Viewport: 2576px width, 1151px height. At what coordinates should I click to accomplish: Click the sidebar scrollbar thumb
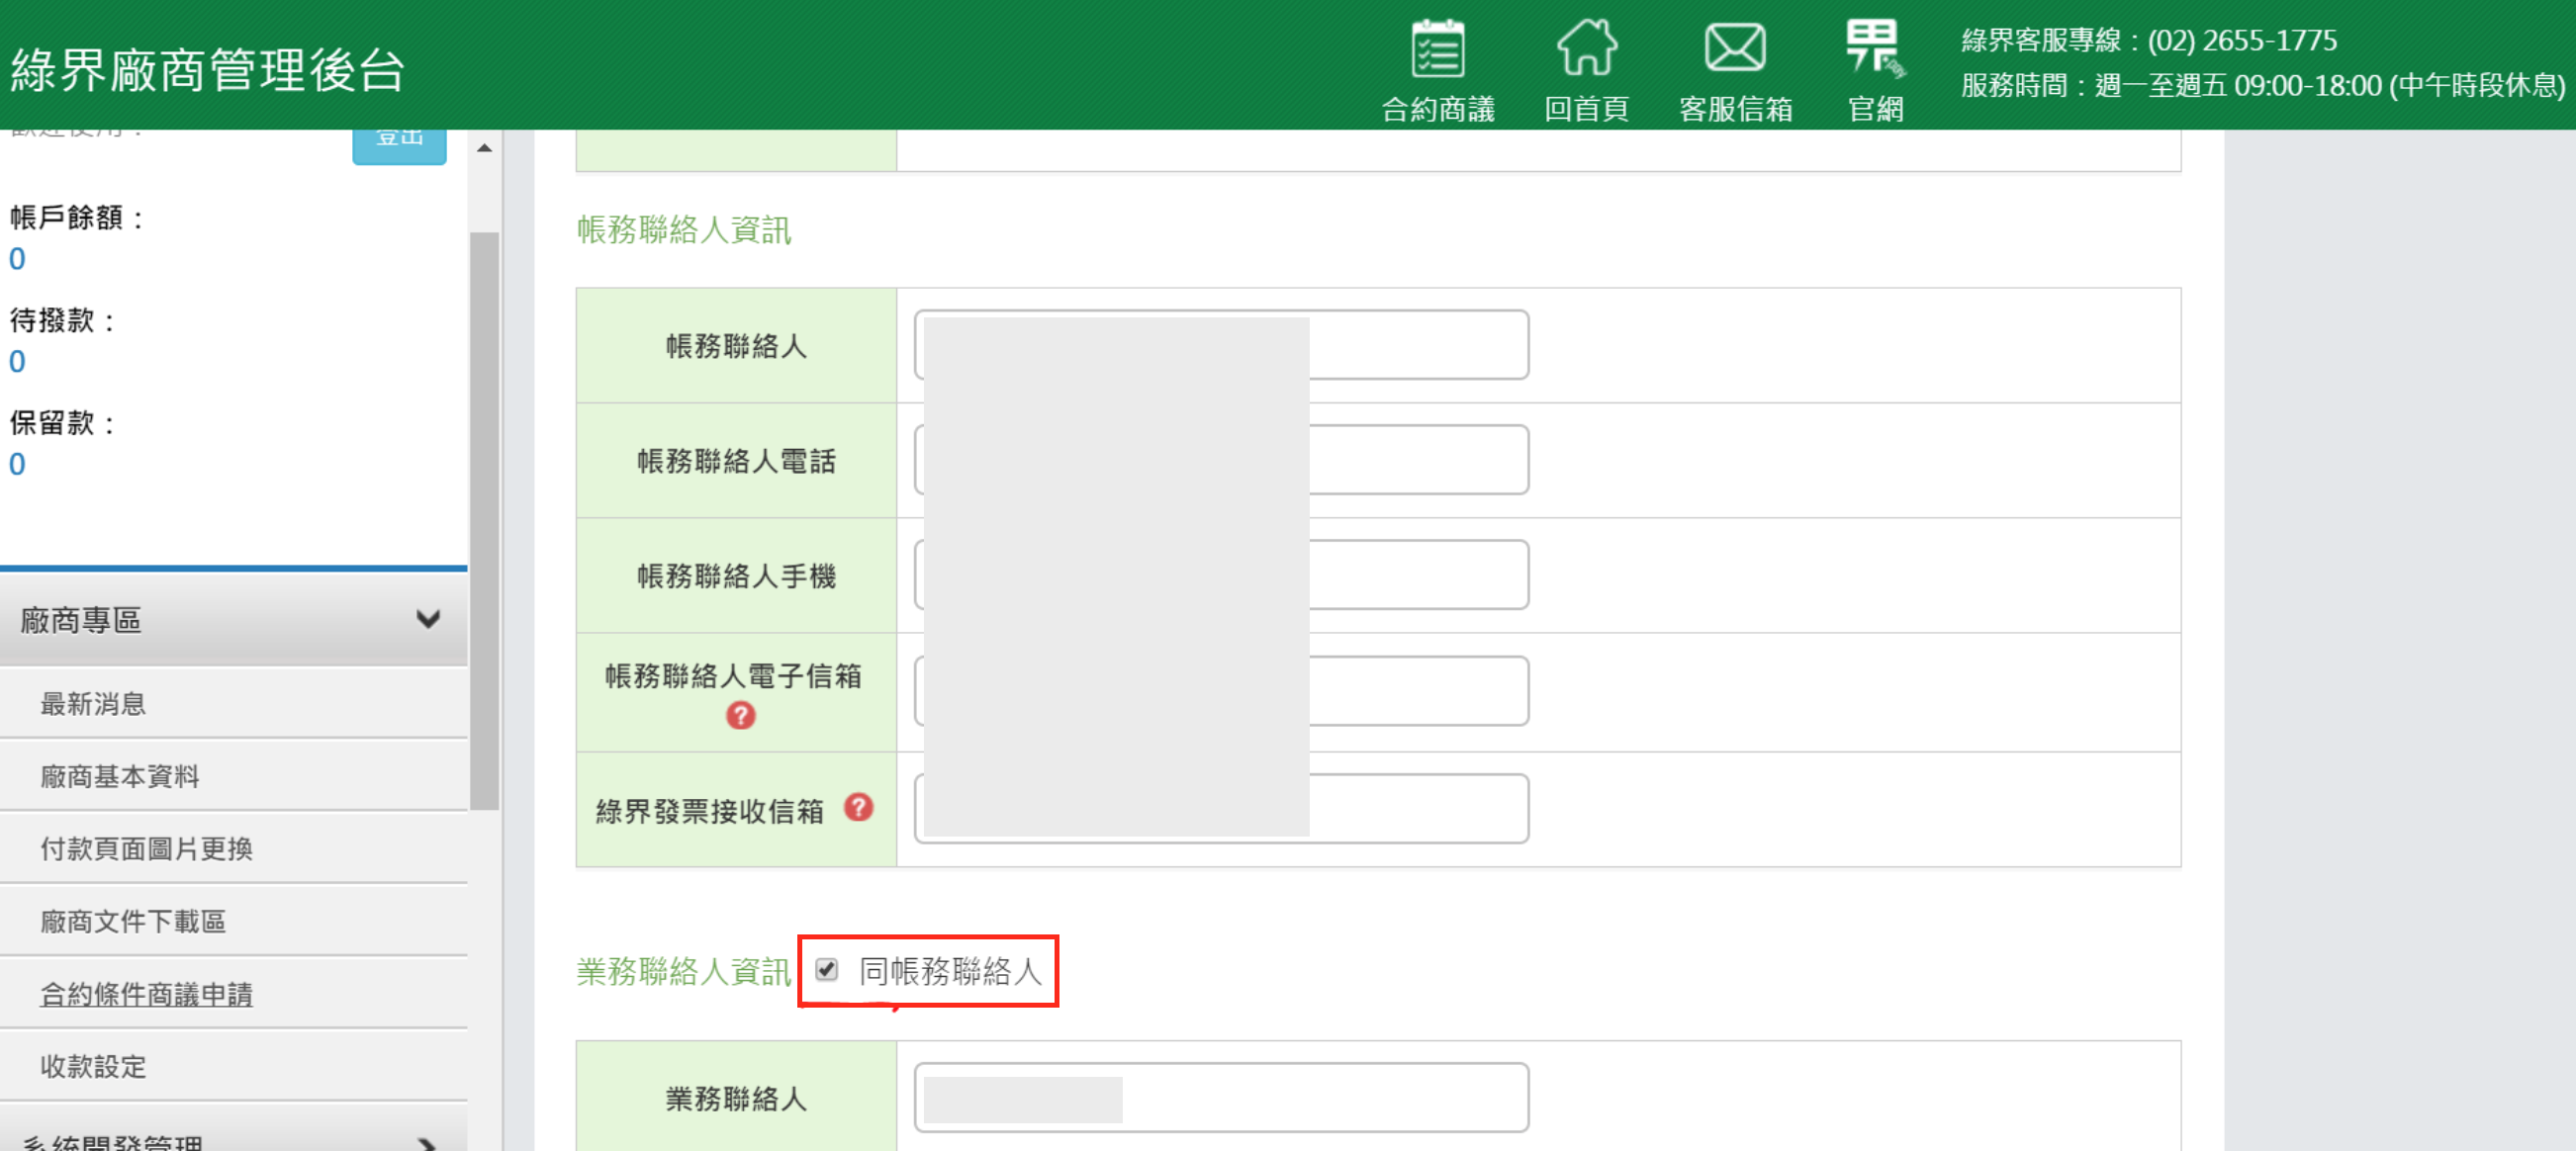click(x=485, y=520)
